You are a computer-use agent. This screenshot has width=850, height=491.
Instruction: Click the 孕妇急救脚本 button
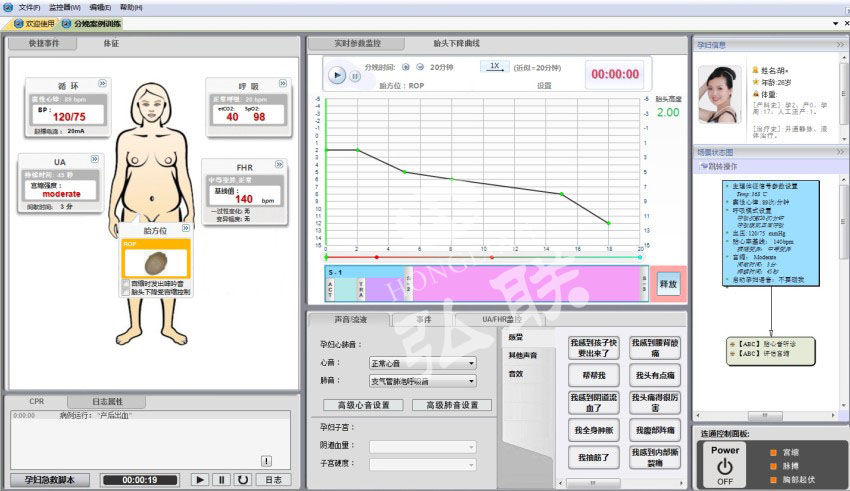click(50, 480)
